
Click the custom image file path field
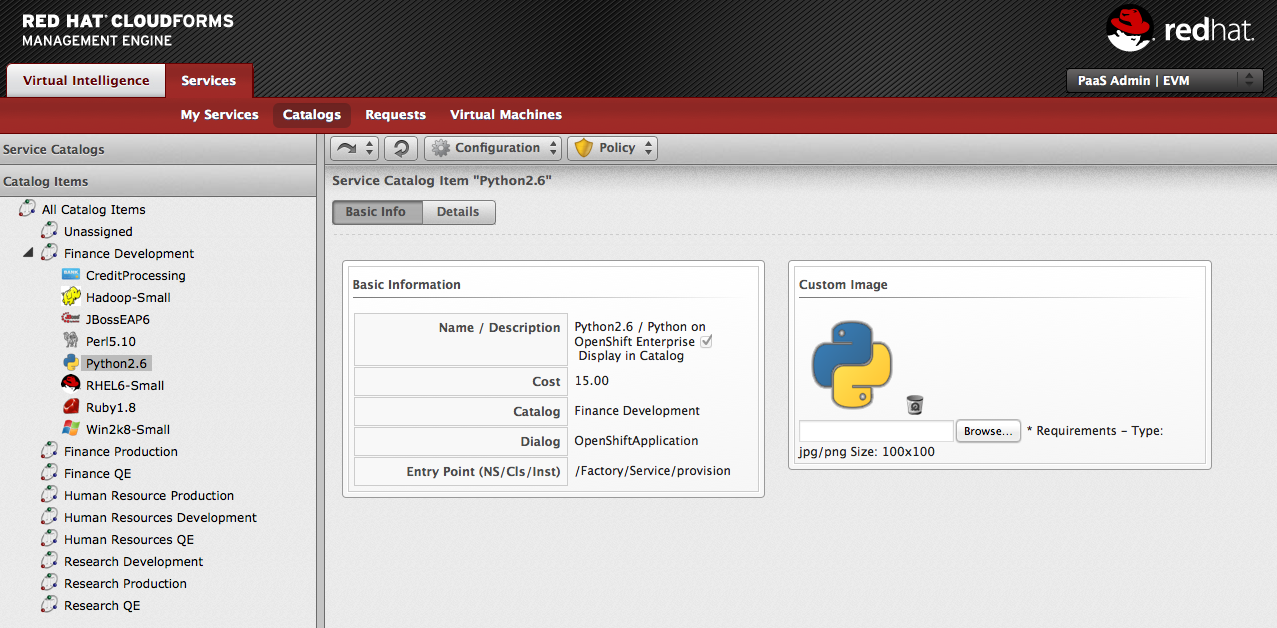tap(876, 431)
